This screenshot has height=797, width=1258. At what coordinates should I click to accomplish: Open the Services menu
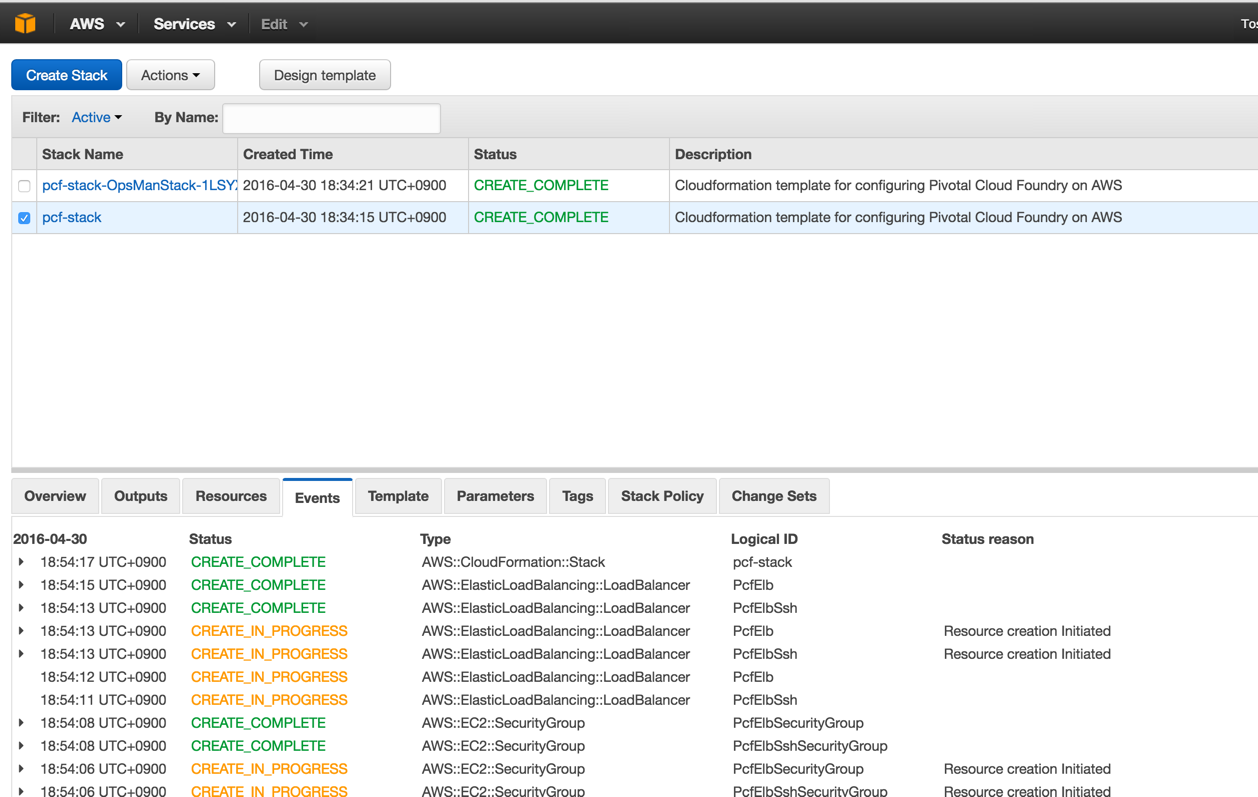(194, 24)
